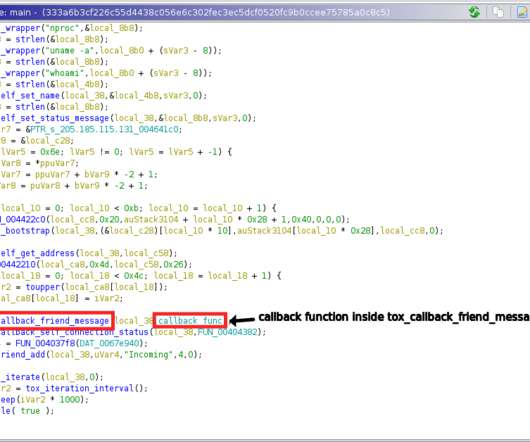Click the edit signature pencil icon

coord(523,12)
